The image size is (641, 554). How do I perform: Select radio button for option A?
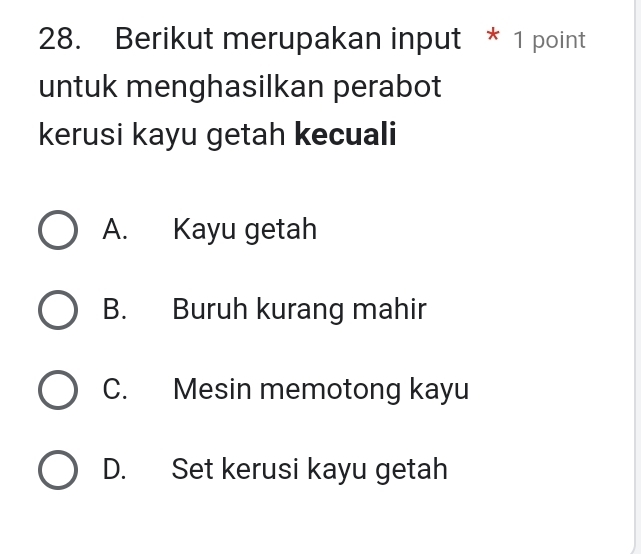point(58,230)
